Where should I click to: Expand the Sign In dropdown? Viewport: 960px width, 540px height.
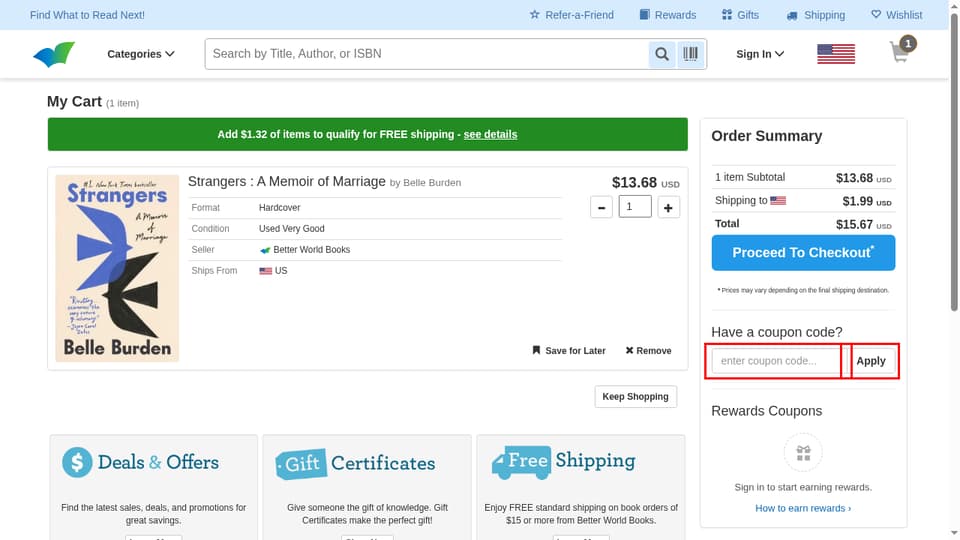[x=760, y=54]
